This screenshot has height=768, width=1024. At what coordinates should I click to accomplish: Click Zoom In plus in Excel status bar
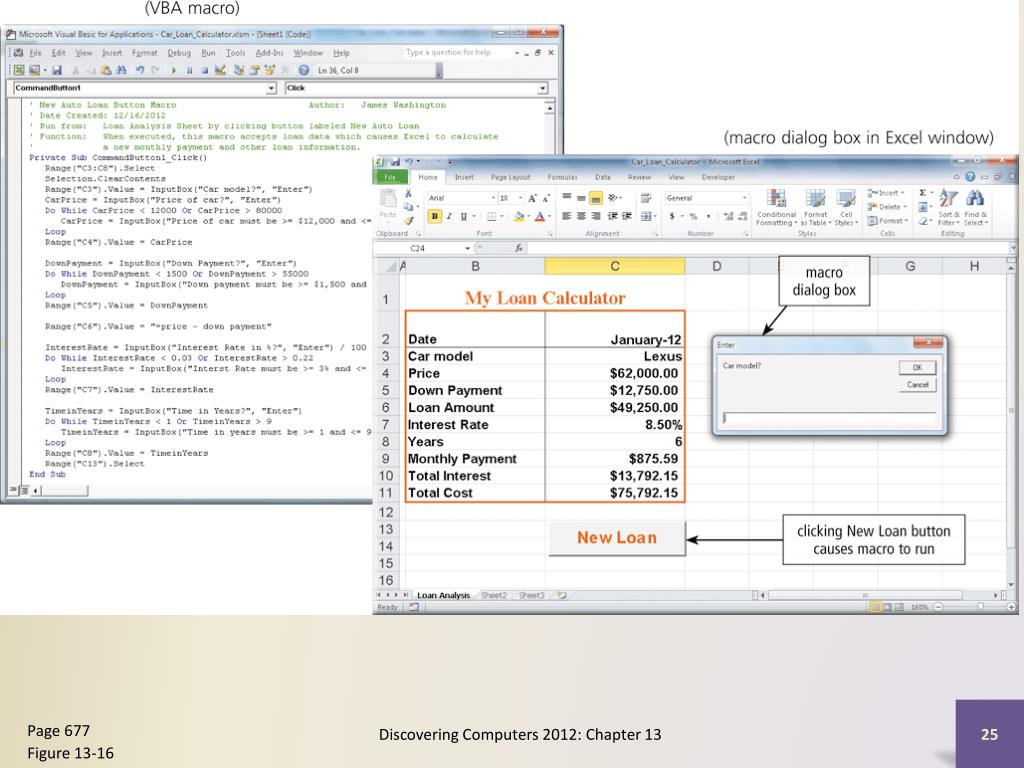click(1011, 607)
